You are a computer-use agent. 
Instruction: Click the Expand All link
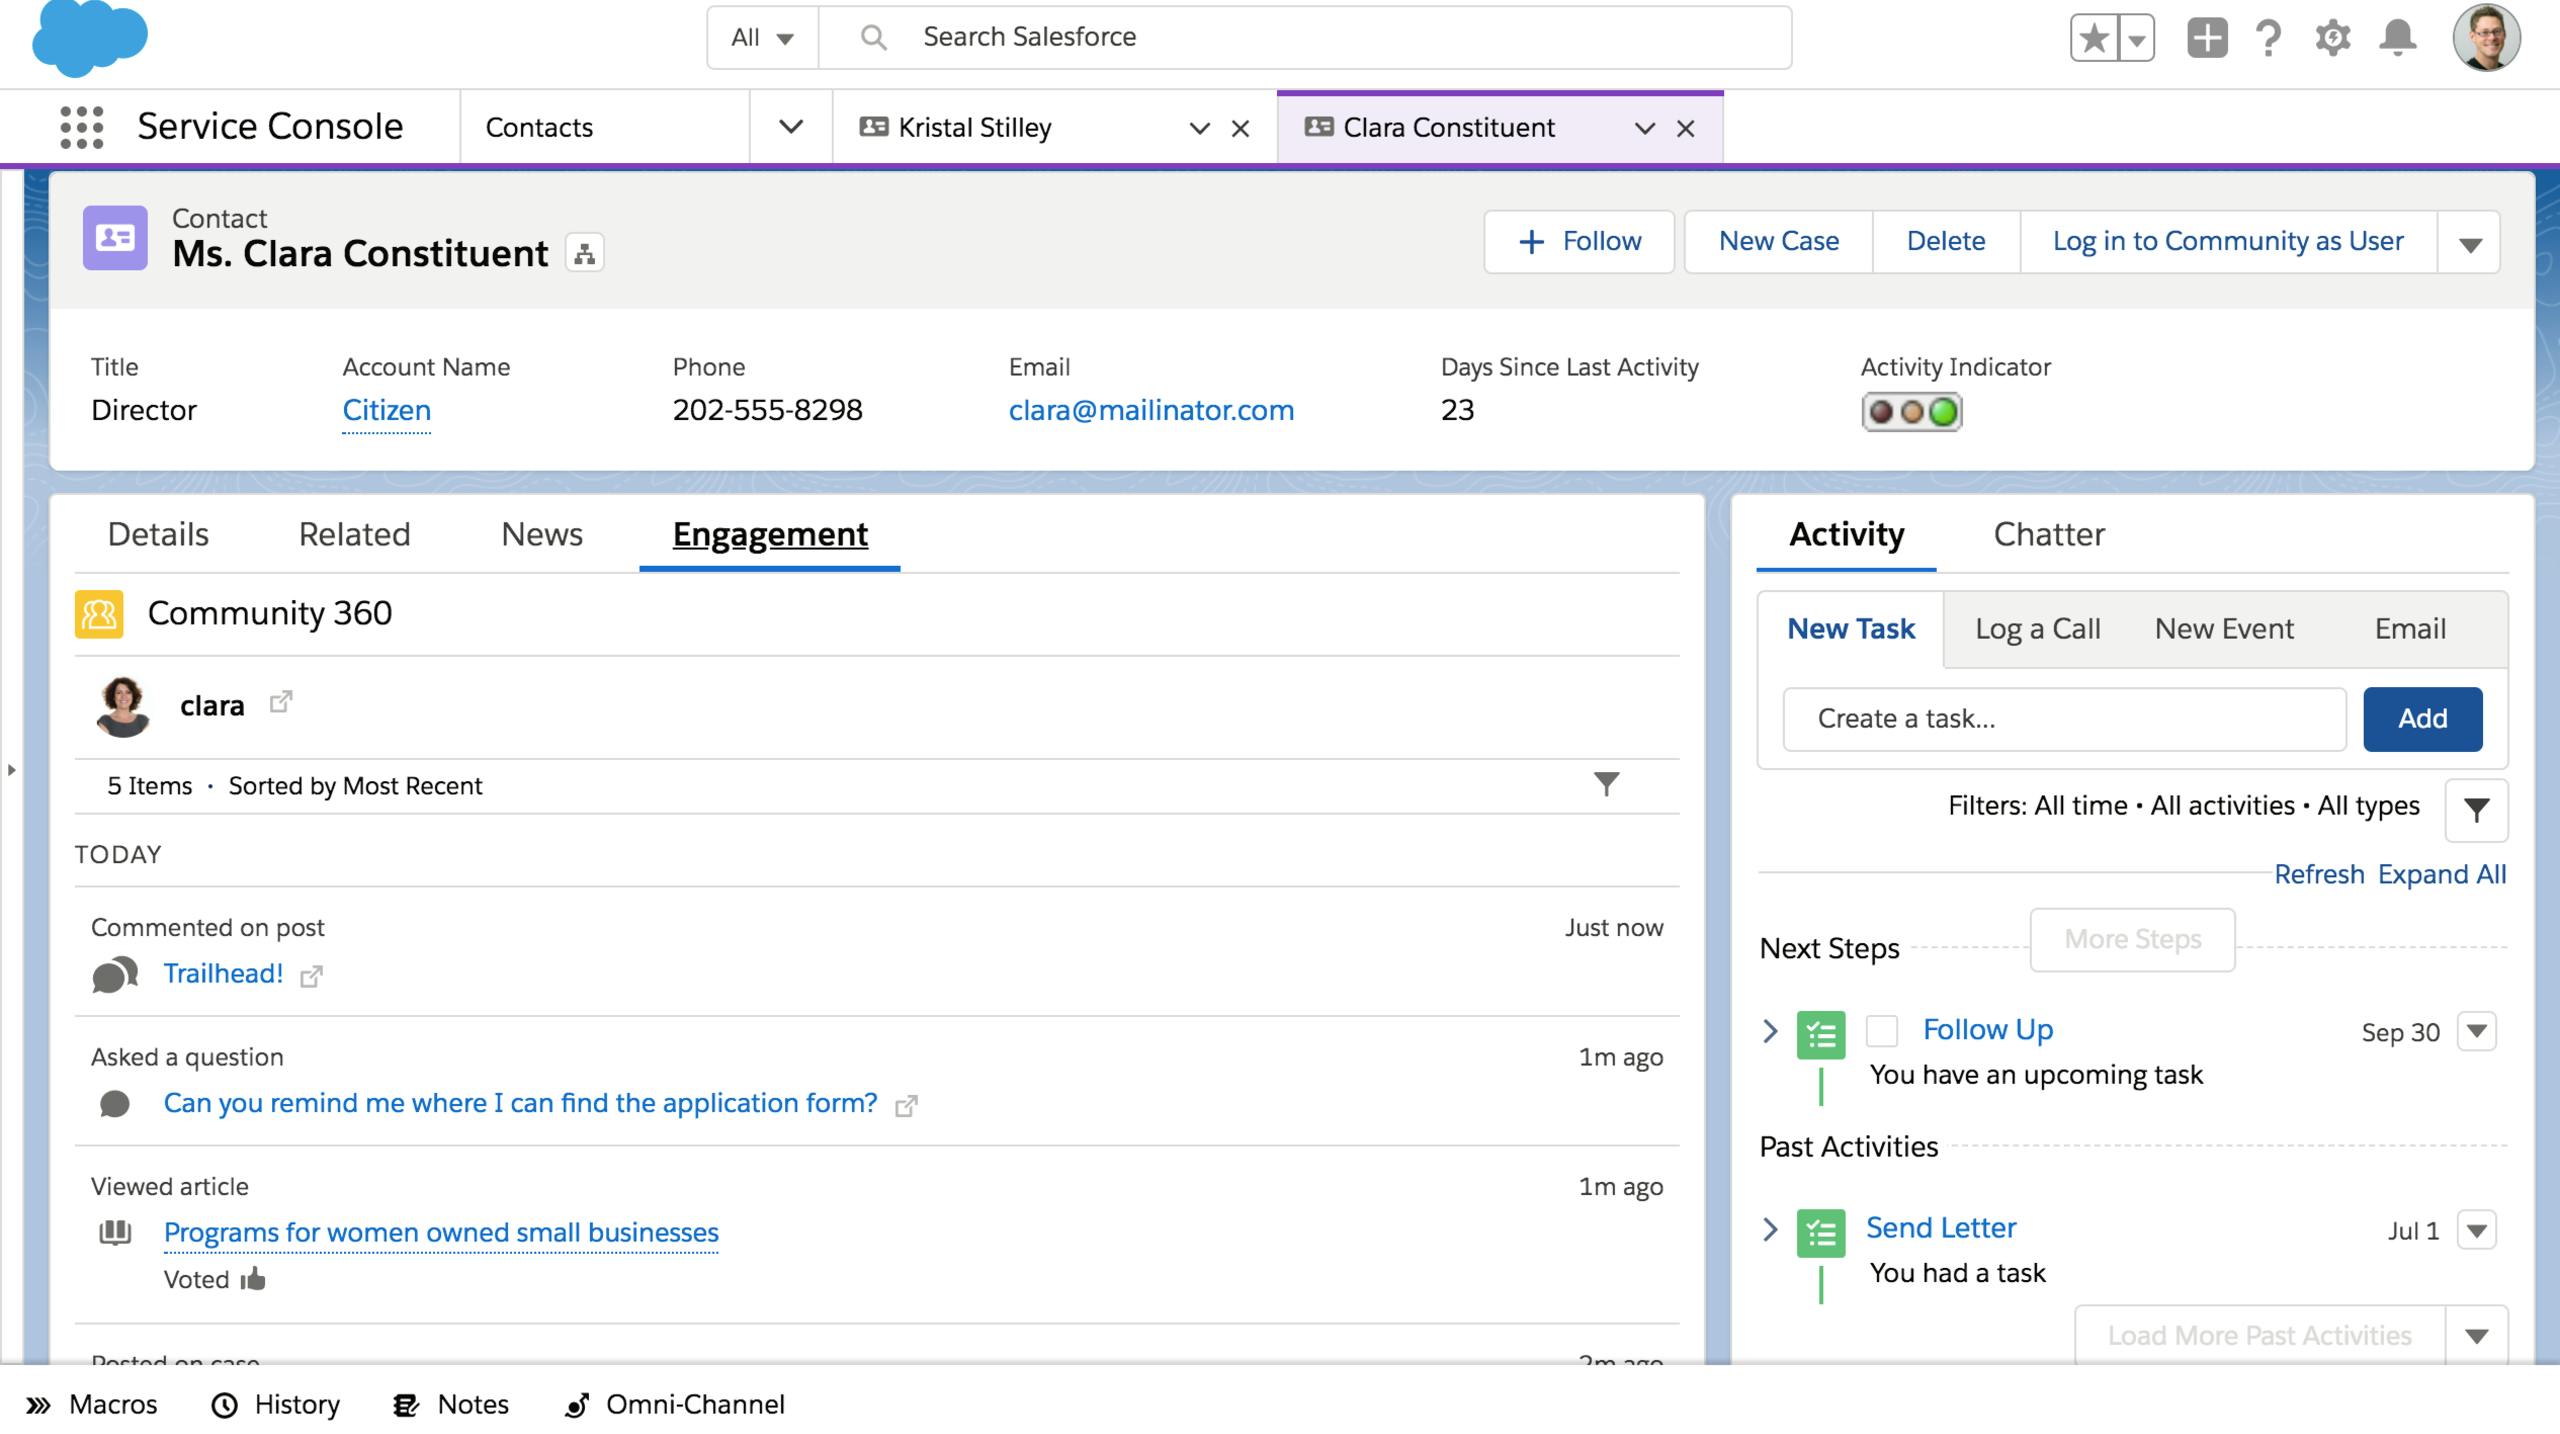pos(2441,874)
